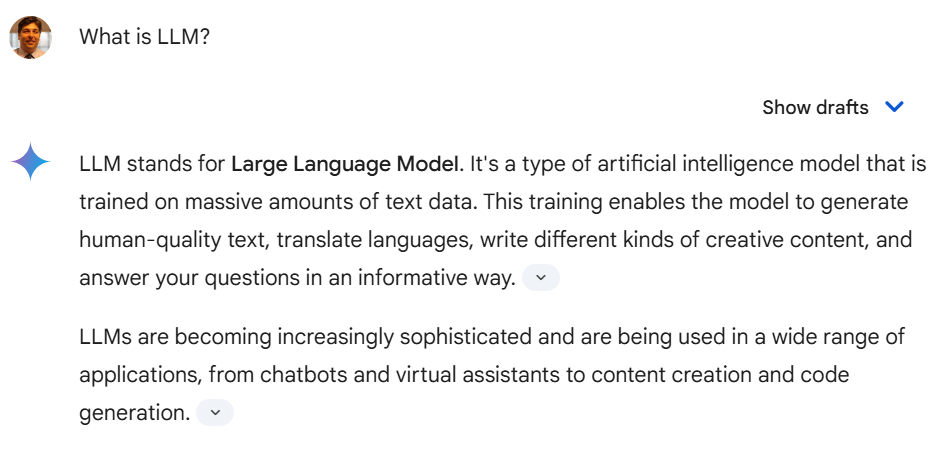Click the bold 'Large Language Model' text
This screenshot has width=952, height=453.
pos(345,164)
